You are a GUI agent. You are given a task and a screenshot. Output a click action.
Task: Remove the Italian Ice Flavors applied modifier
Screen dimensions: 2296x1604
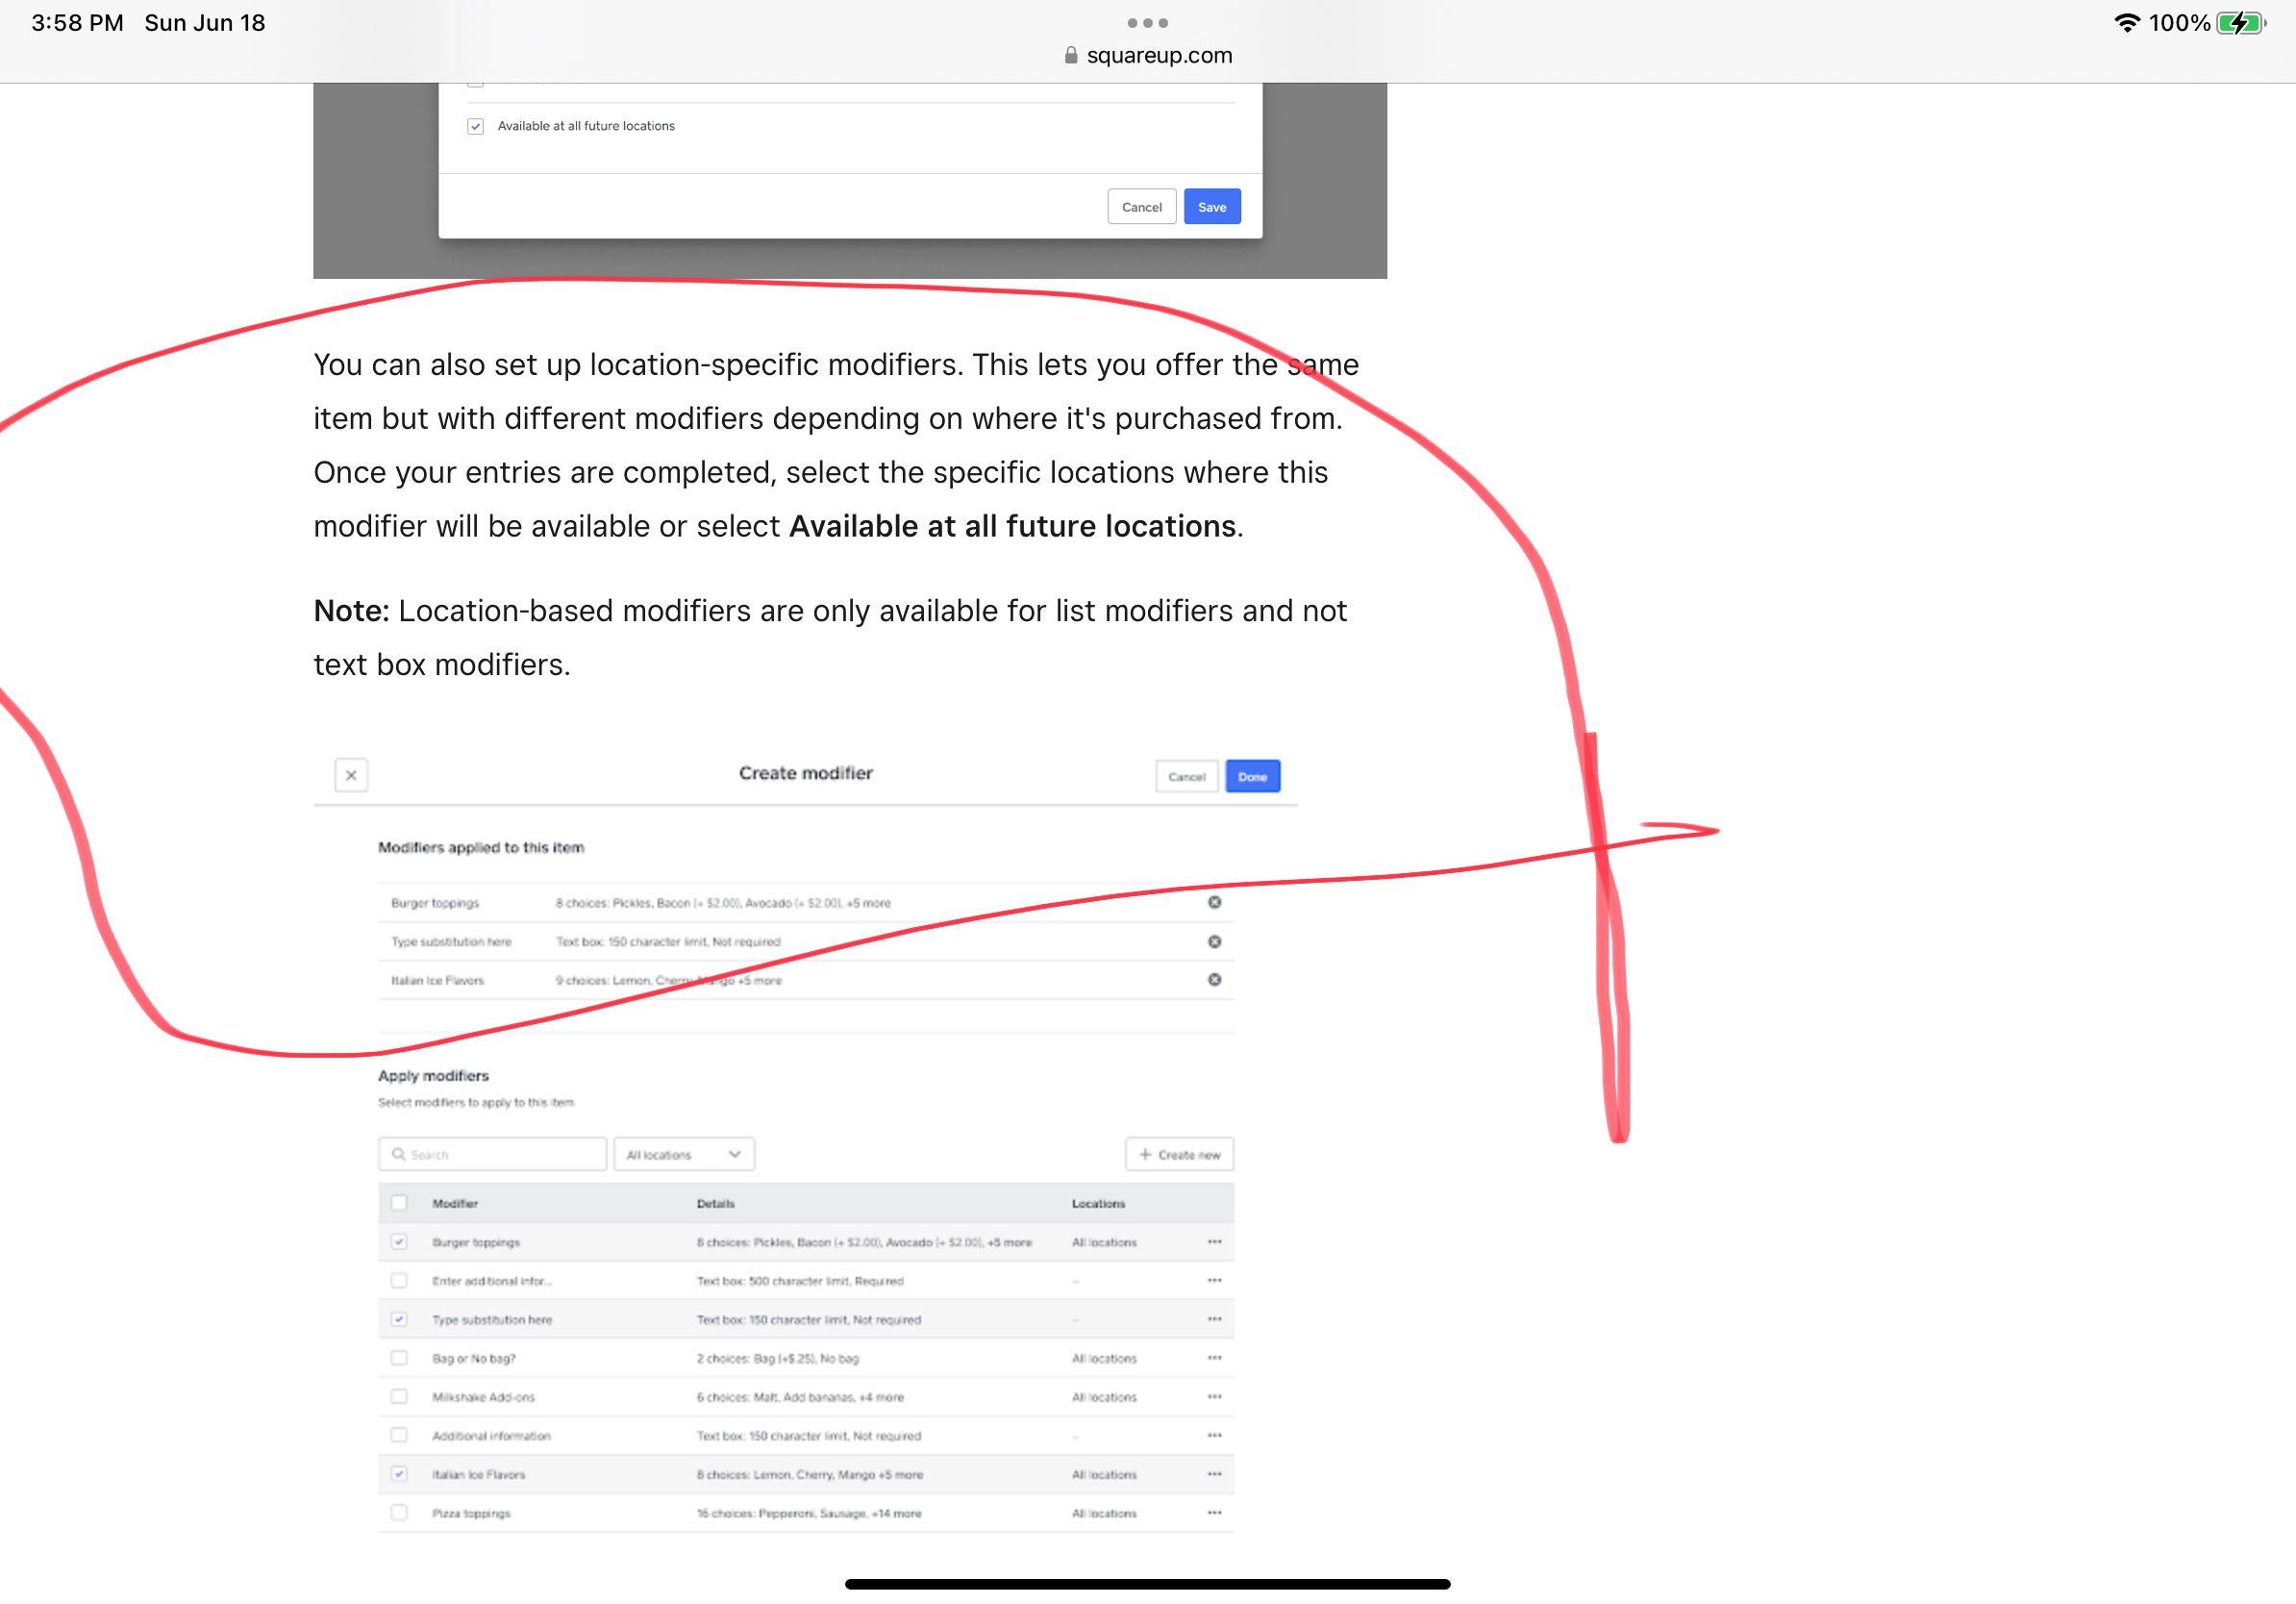[x=1214, y=980]
